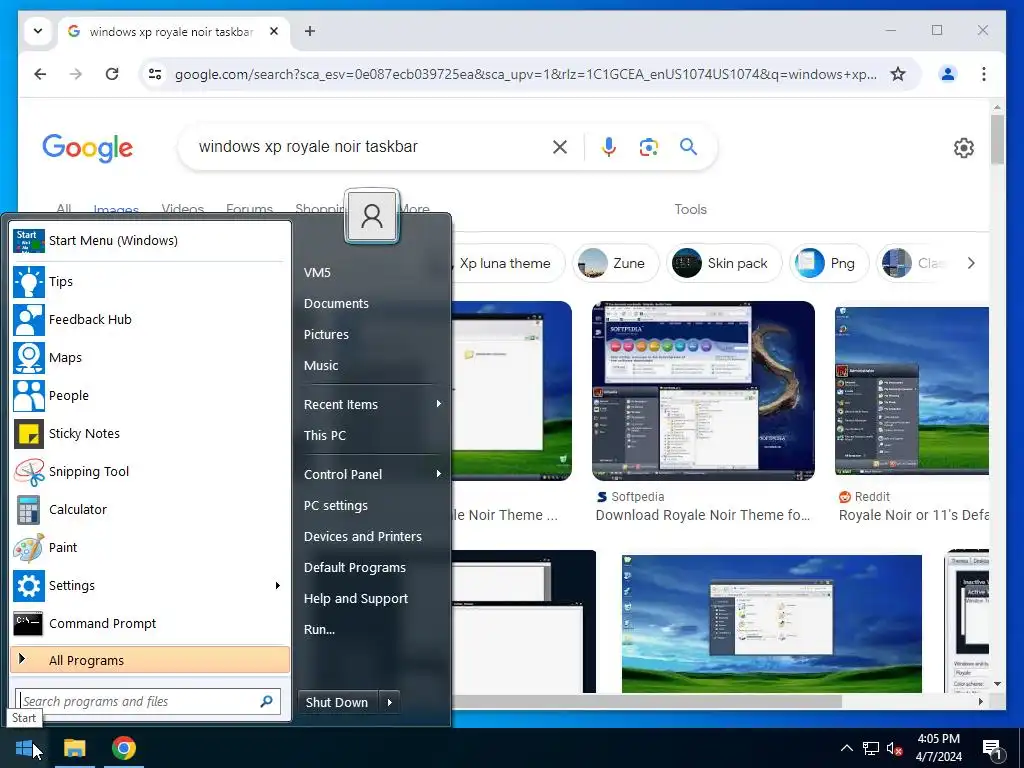Click the Chrome address bar URL
This screenshot has width=1024, height=768.
pos(525,74)
